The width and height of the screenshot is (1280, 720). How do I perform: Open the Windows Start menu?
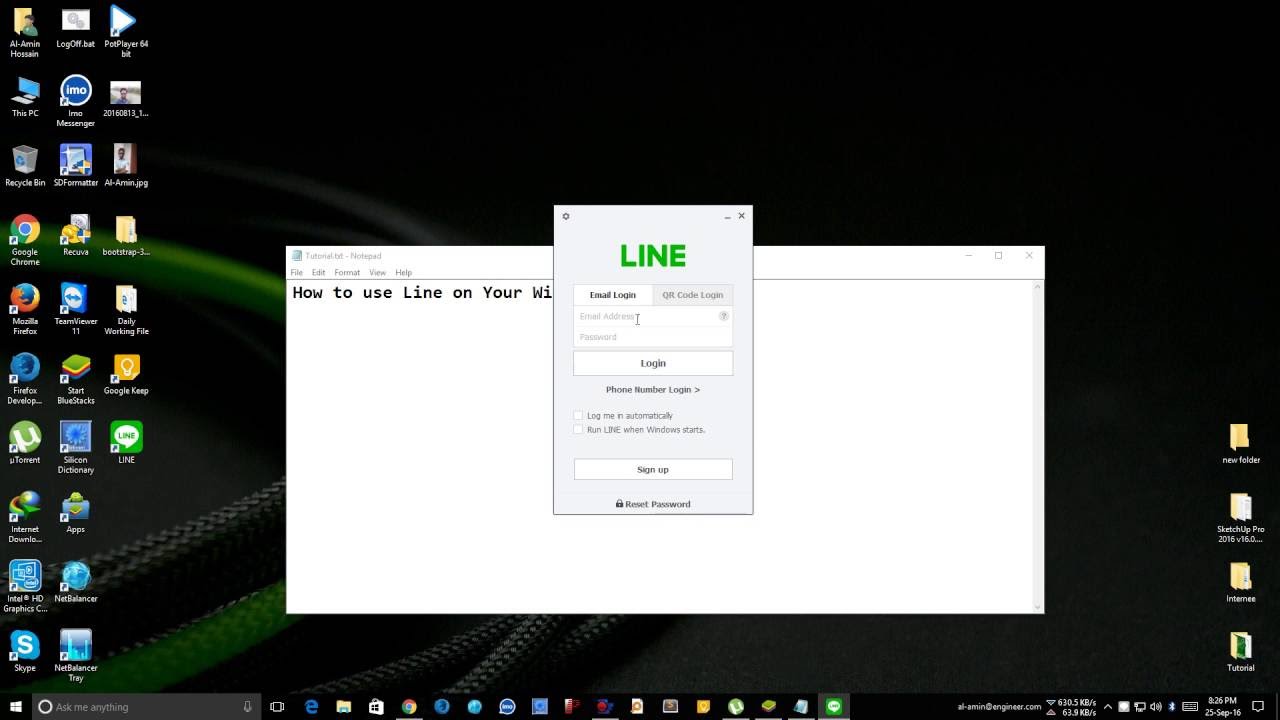(x=14, y=706)
